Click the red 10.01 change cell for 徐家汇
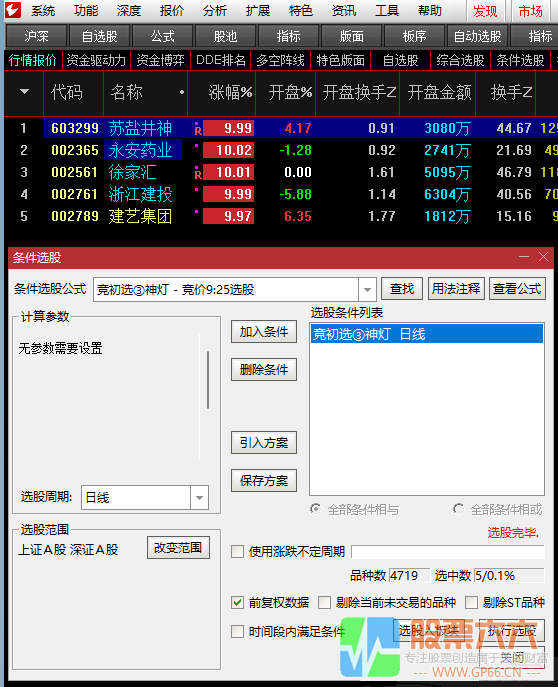The width and height of the screenshot is (558, 687). [x=228, y=172]
